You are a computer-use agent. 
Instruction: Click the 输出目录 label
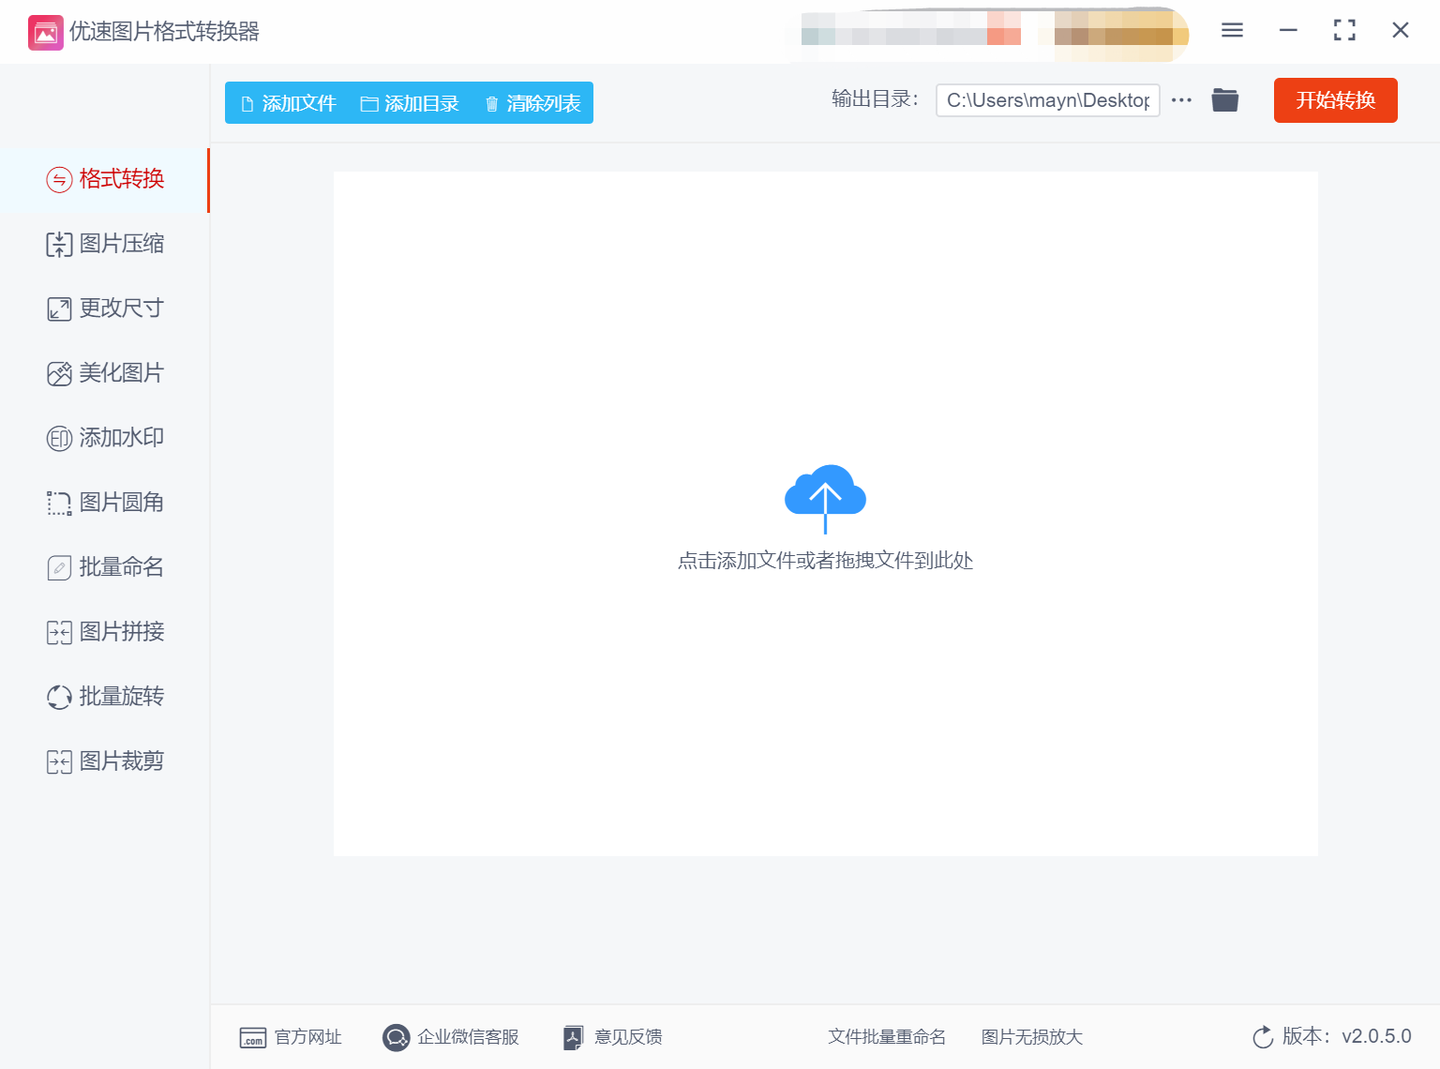click(875, 99)
